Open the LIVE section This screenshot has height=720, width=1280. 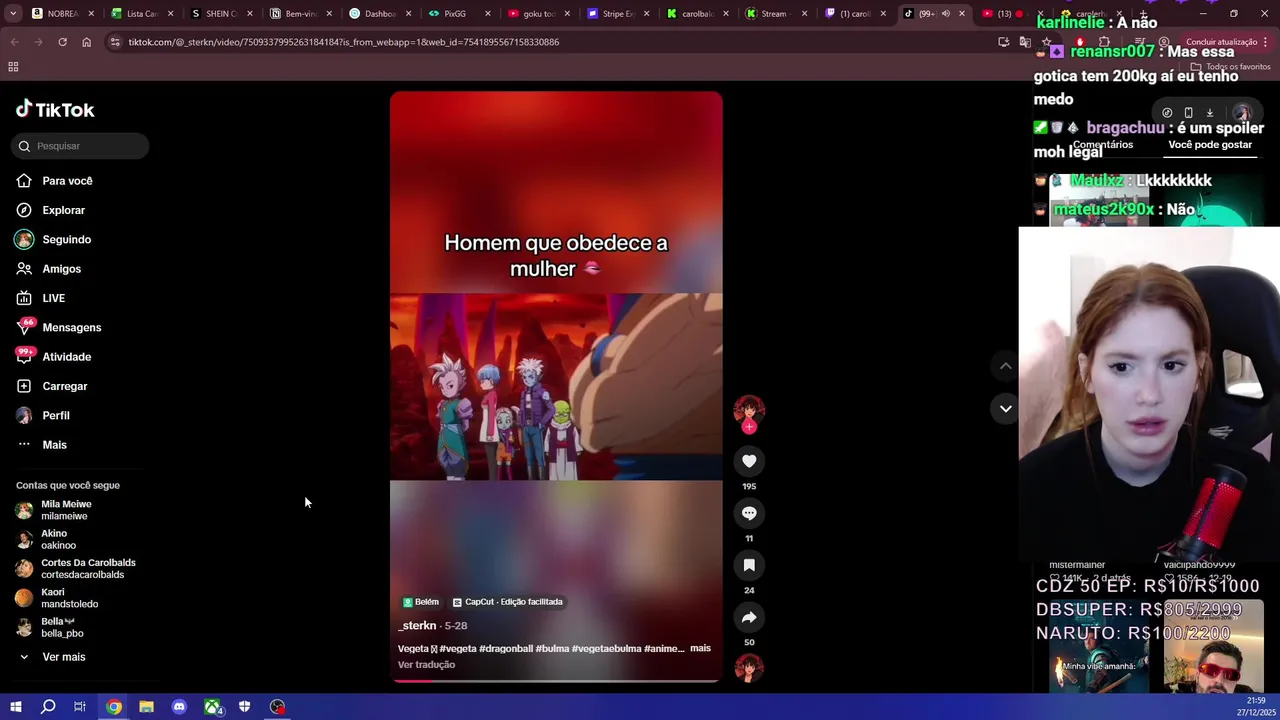(x=54, y=298)
